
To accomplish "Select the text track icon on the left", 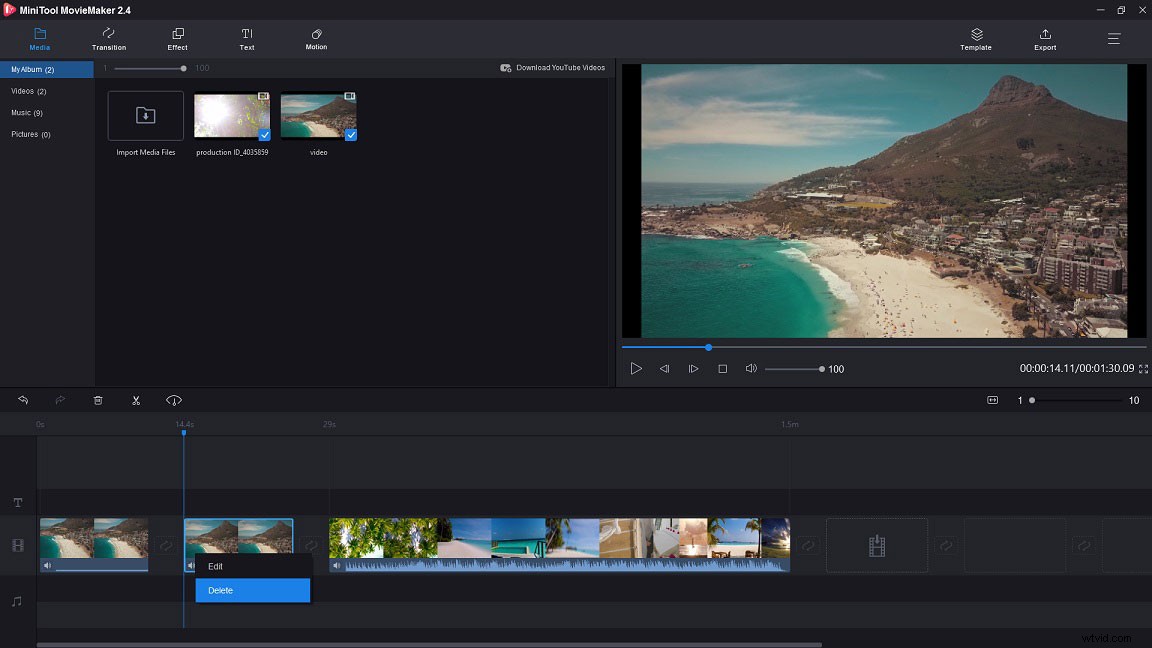I will [17, 503].
